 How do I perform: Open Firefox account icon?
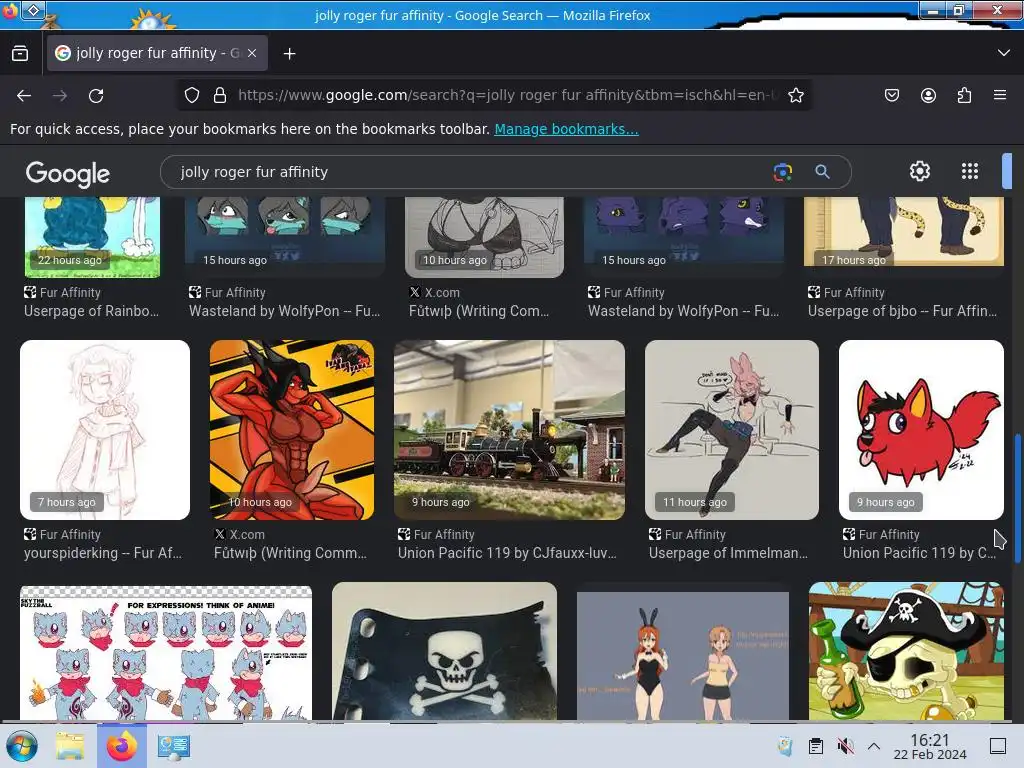(928, 95)
